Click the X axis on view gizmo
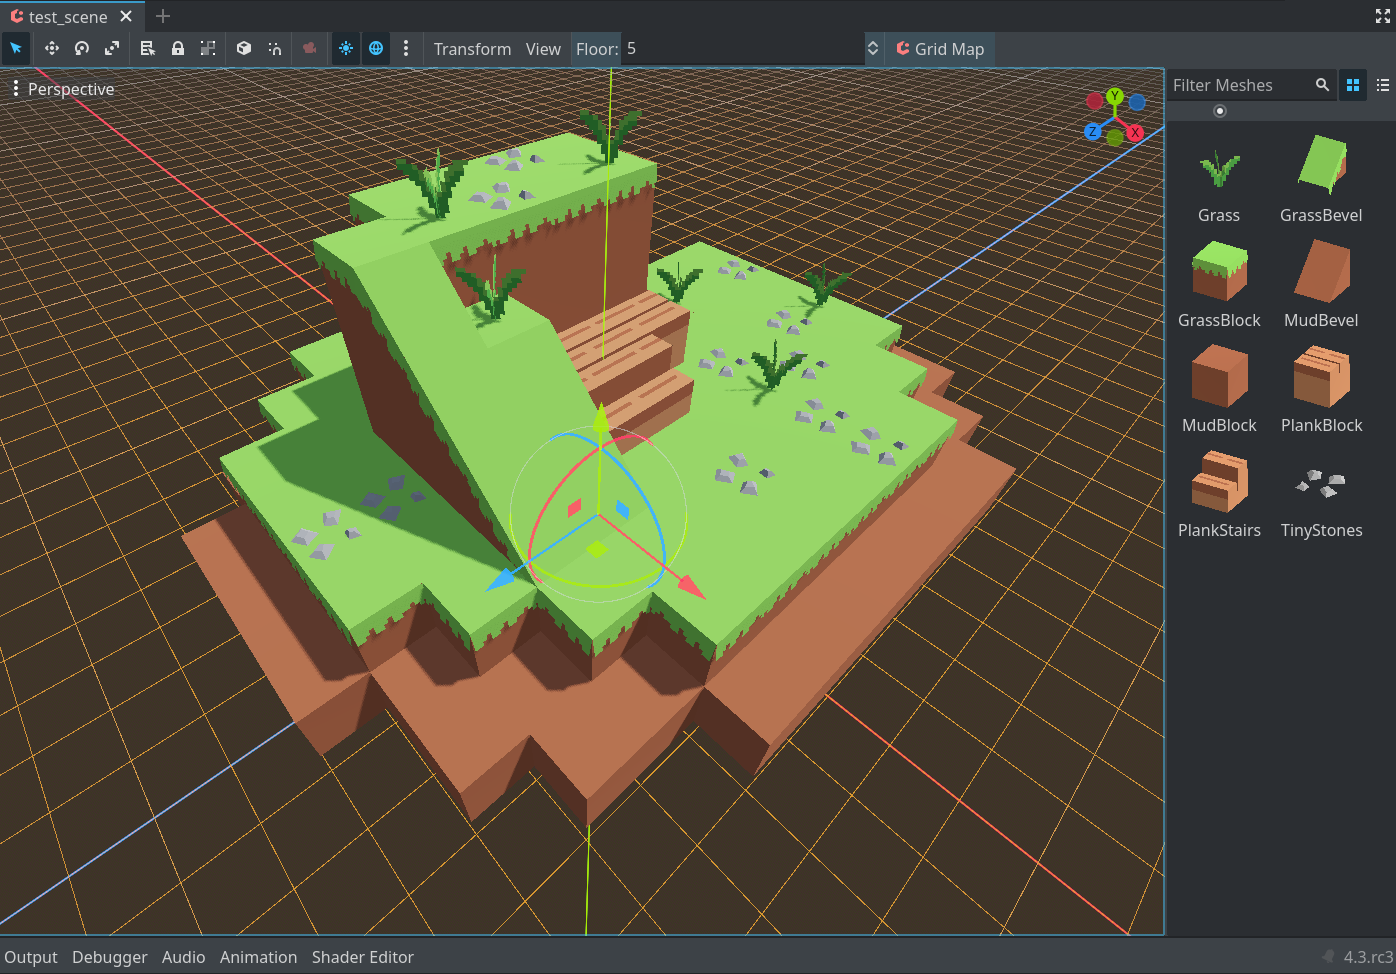This screenshot has width=1396, height=974. pos(1135,132)
